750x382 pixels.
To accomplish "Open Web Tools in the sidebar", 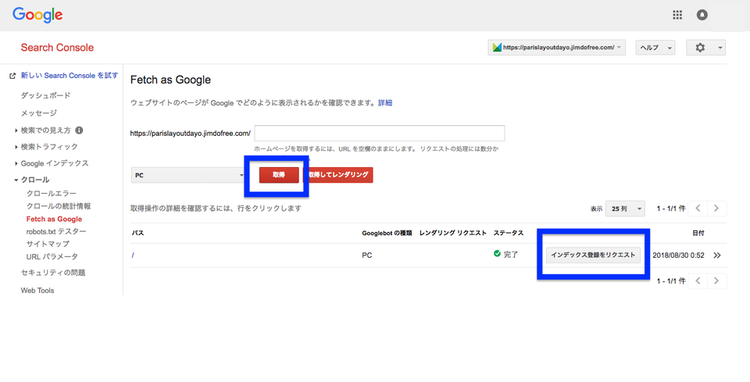I will [37, 290].
